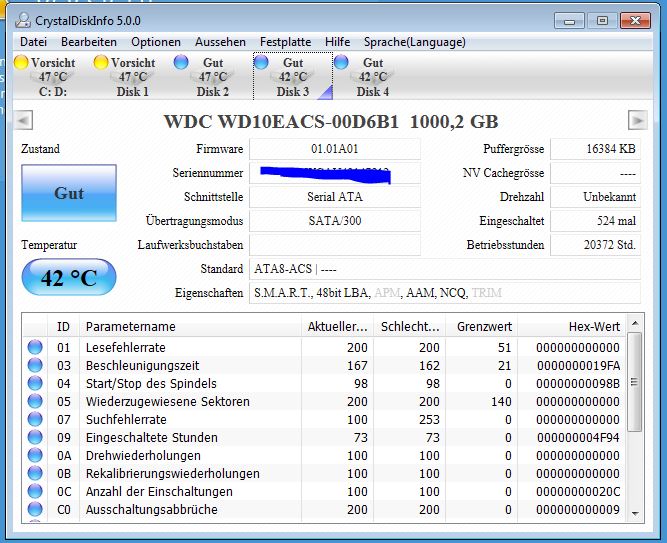Screen dimensions: 667x543
Task: Click the Puffergrösse value 16384 KB
Action: pos(595,149)
